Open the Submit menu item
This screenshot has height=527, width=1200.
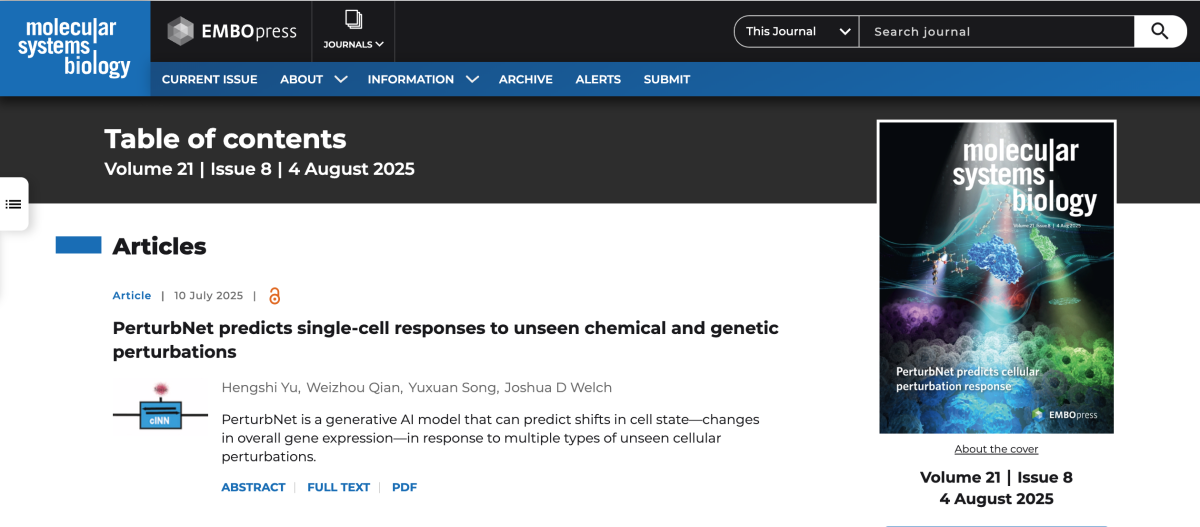(667, 79)
